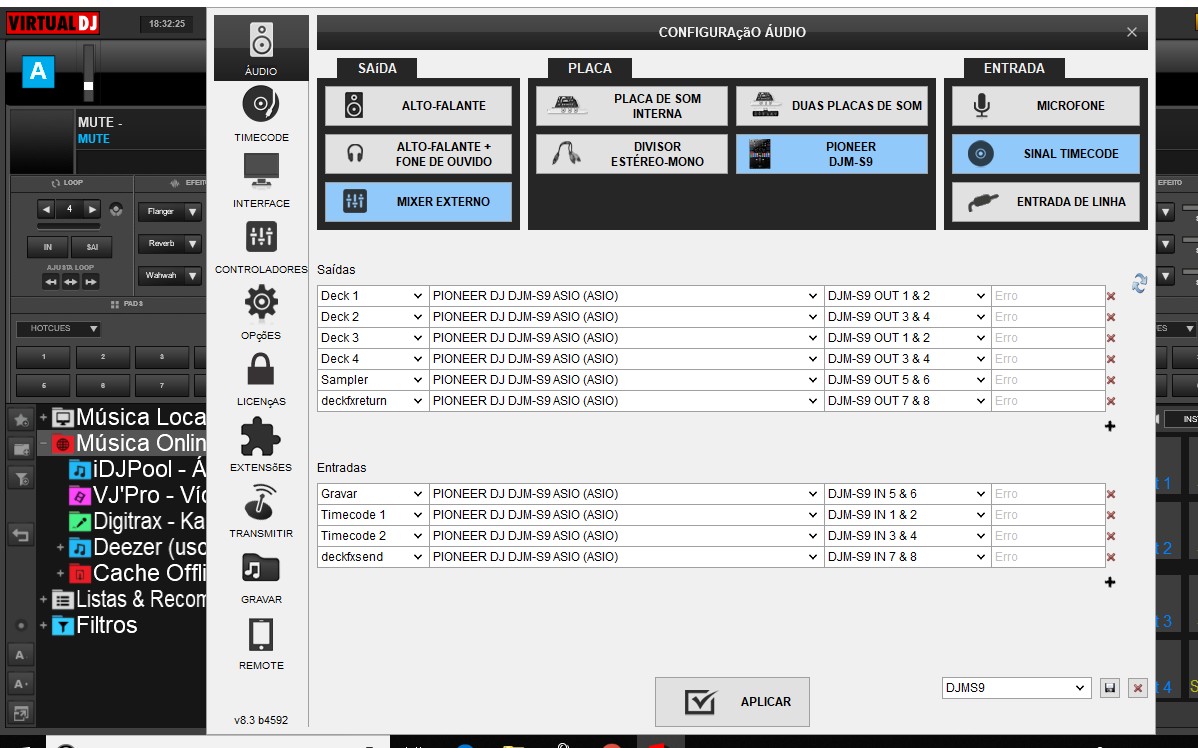
Task: Remove the Gravar input row
Action: click(x=1111, y=494)
